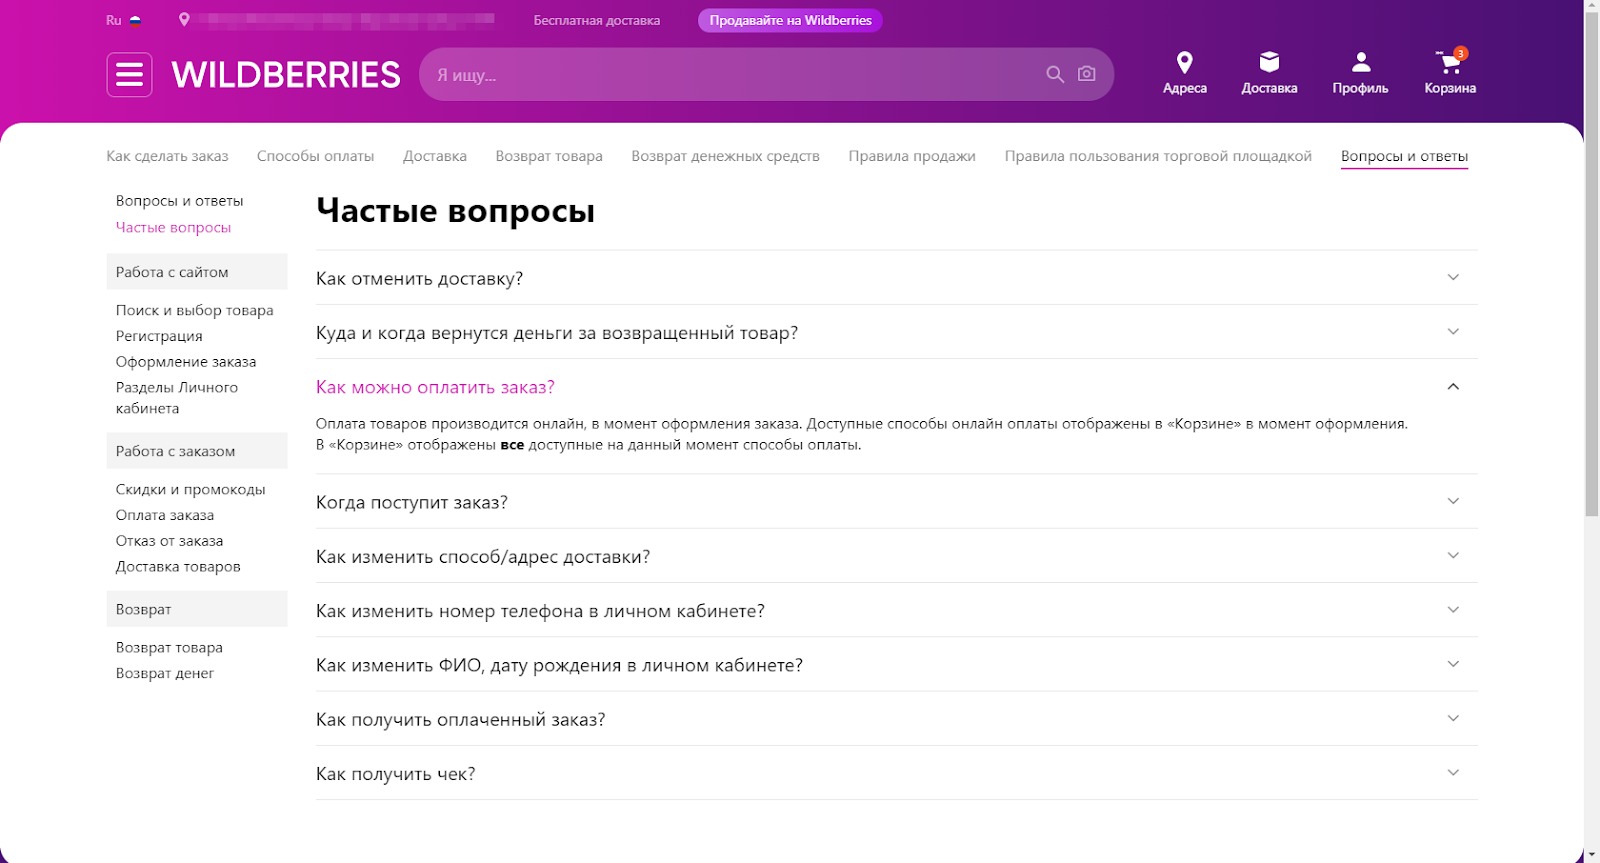Collapse chevron for Как можно оплатить заказ?

pyautogui.click(x=1453, y=386)
